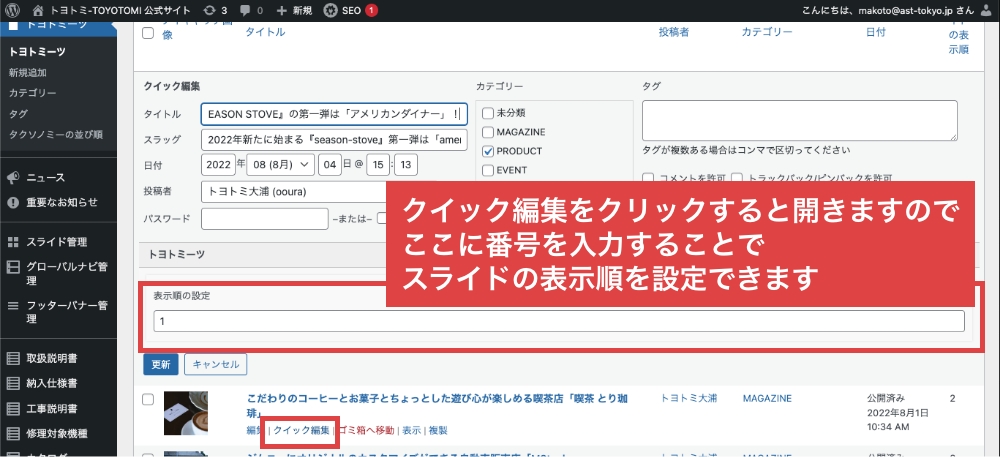This screenshot has width=1000, height=457.
Task: Sort by タイトル column header
Action: pyautogui.click(x=265, y=33)
